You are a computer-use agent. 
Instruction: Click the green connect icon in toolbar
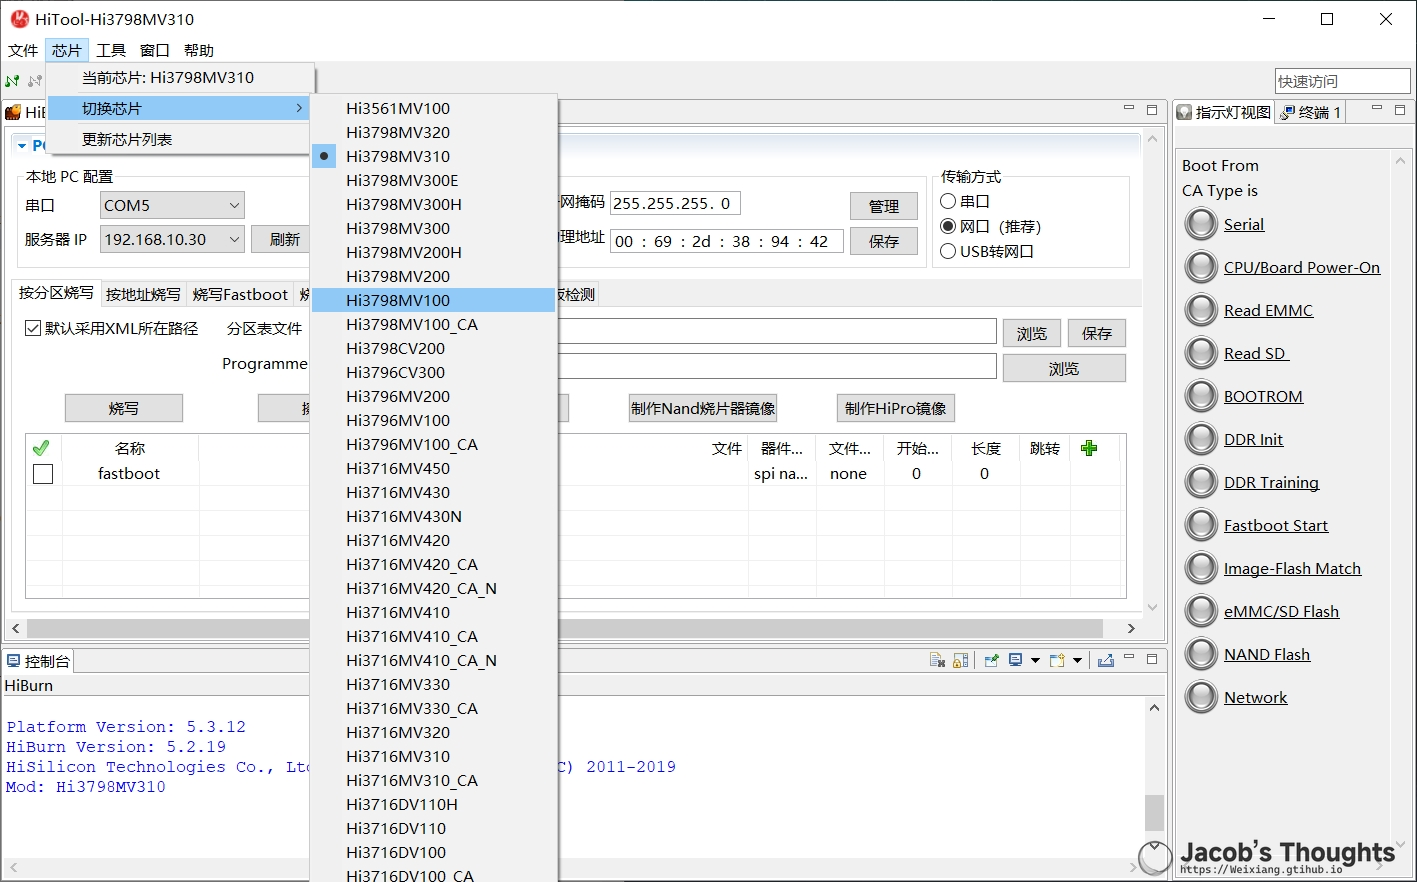tap(13, 81)
